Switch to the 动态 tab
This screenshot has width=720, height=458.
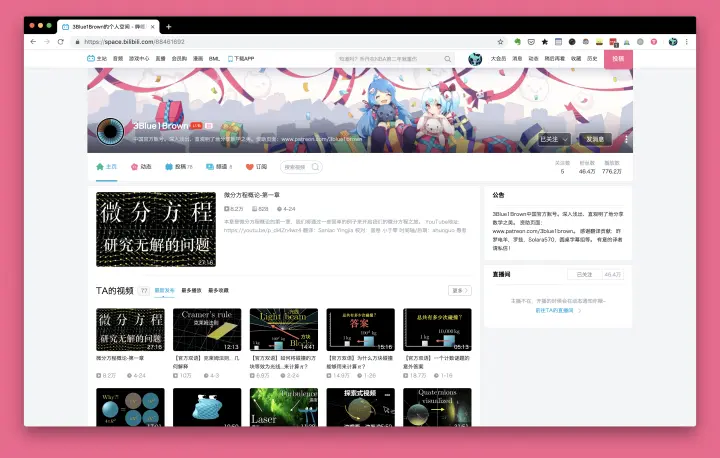(x=141, y=167)
